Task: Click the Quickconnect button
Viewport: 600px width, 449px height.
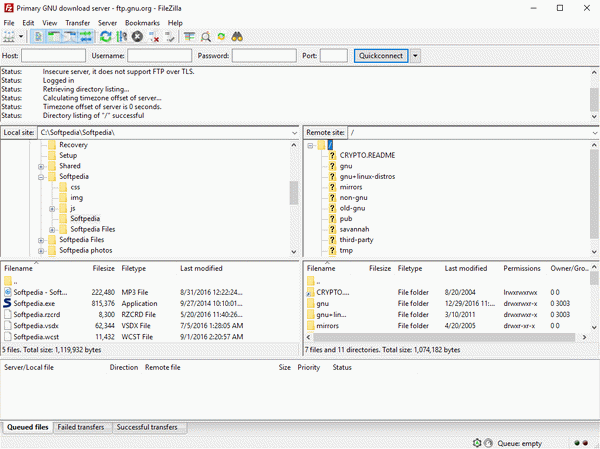Action: point(381,56)
